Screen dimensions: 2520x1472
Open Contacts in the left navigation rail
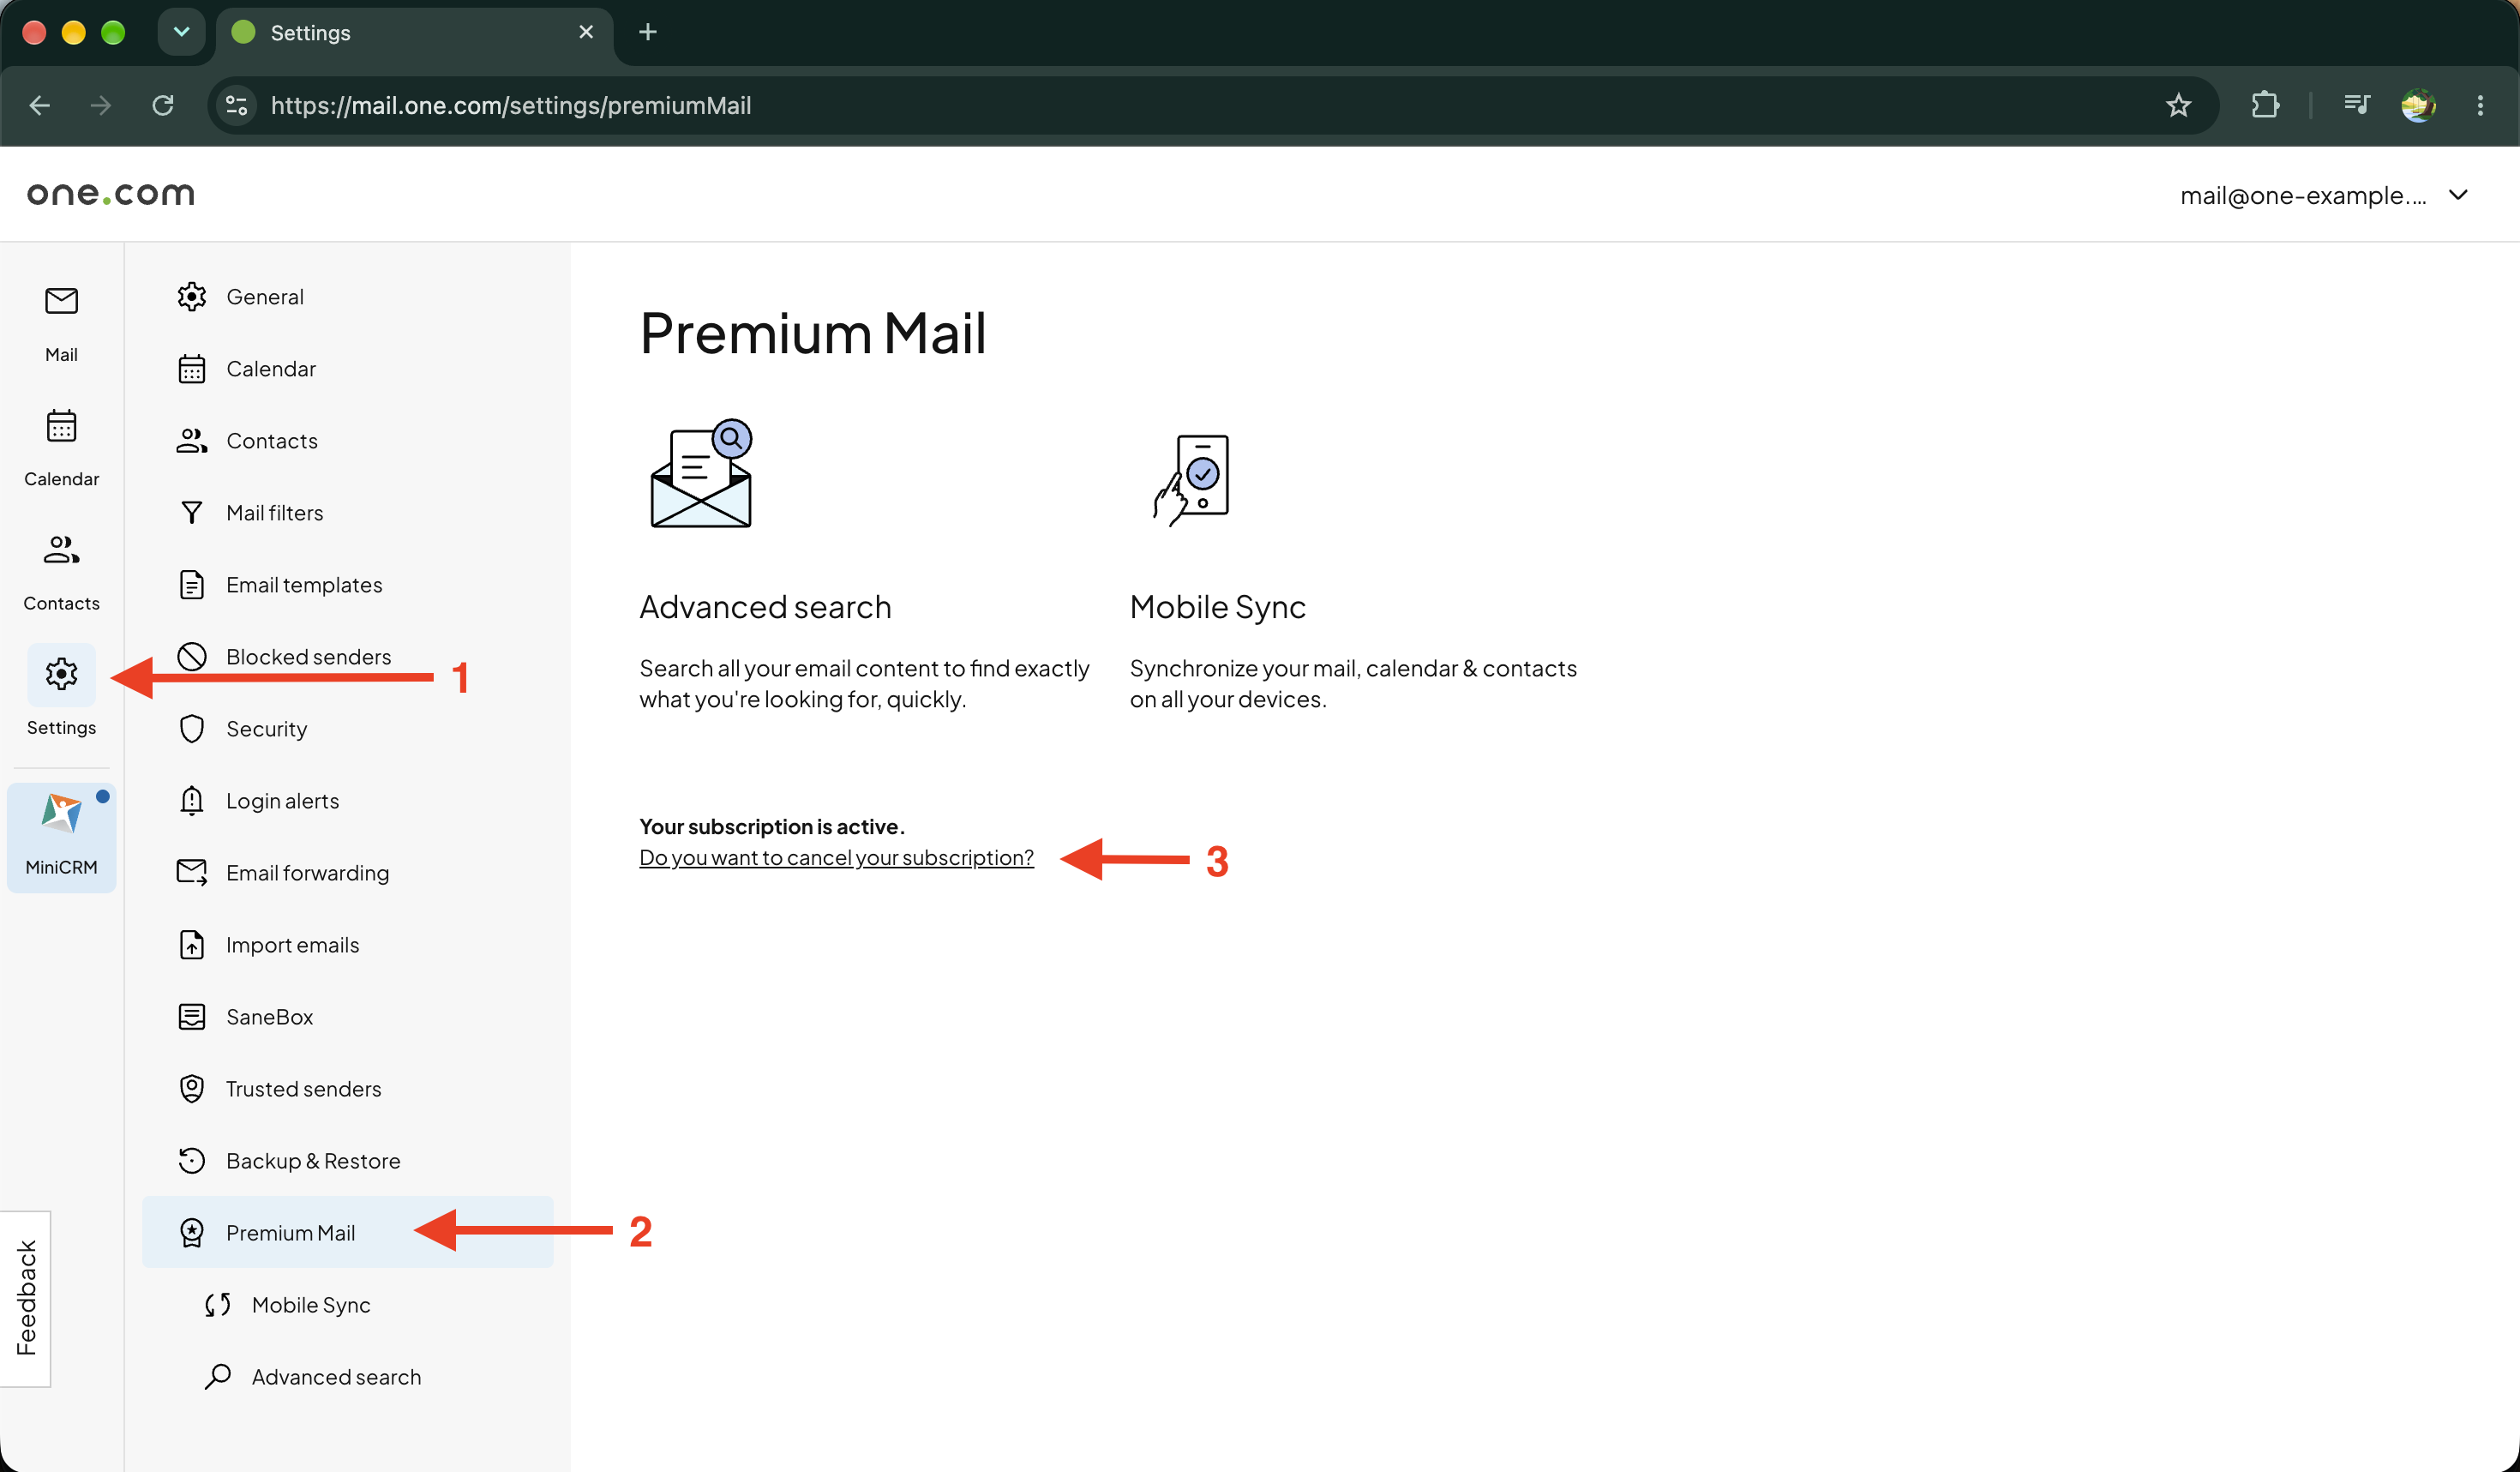click(61, 572)
